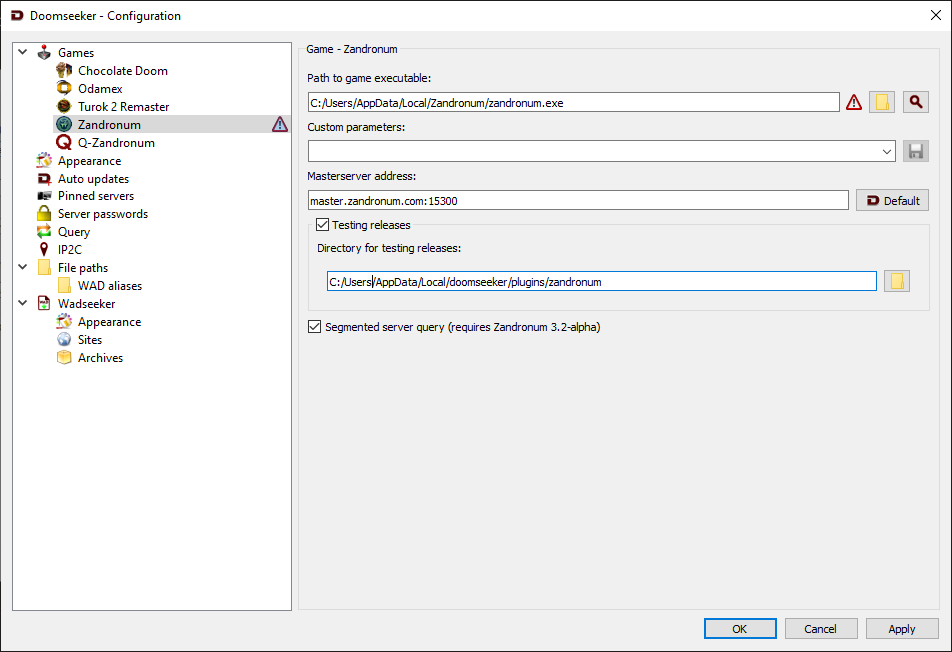Open Turok 2 Remaster settings

click(x=123, y=107)
